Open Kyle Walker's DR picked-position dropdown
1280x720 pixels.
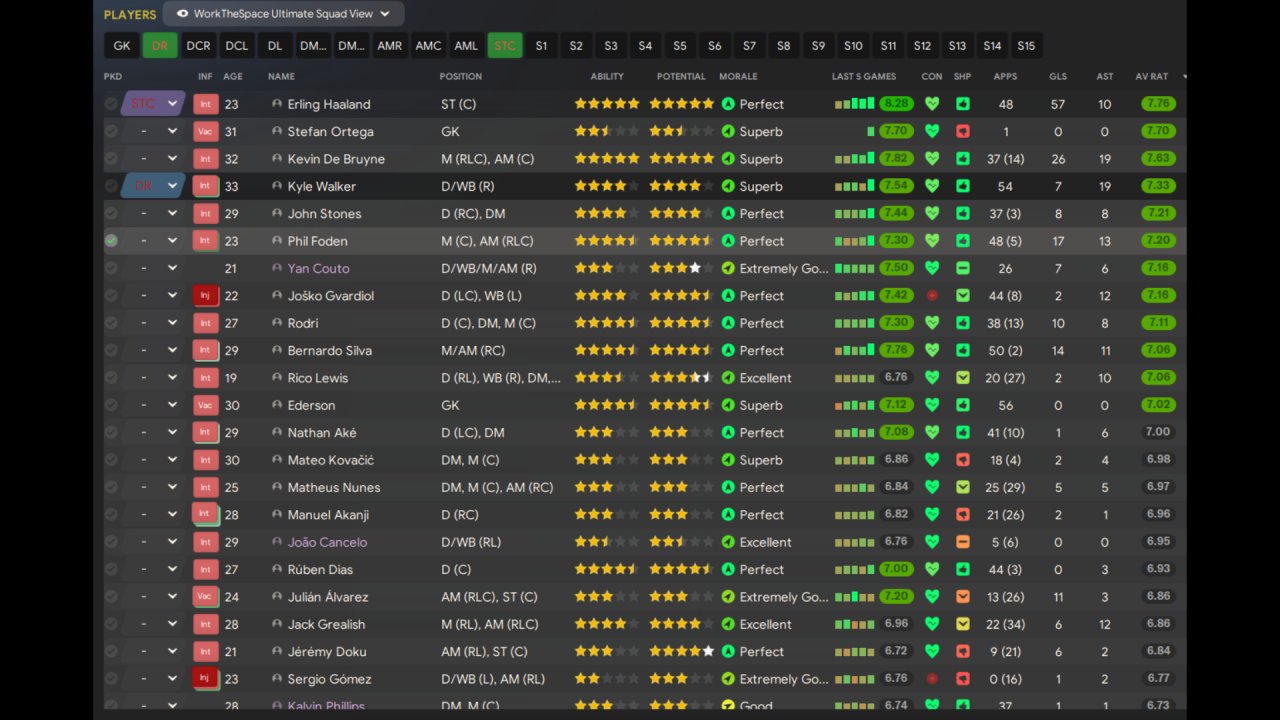(x=153, y=186)
